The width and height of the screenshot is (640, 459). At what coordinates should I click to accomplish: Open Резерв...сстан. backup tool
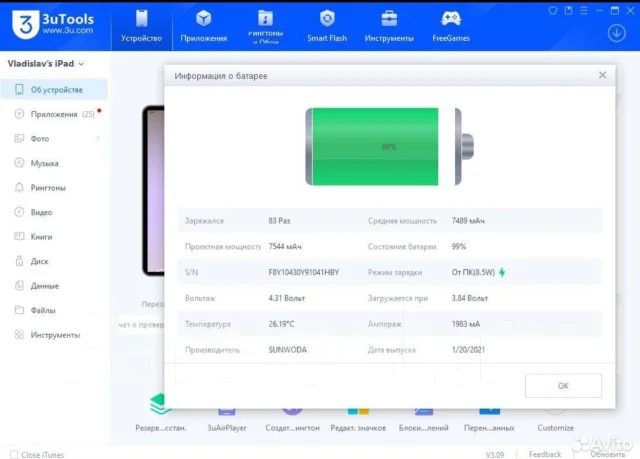pos(161,412)
